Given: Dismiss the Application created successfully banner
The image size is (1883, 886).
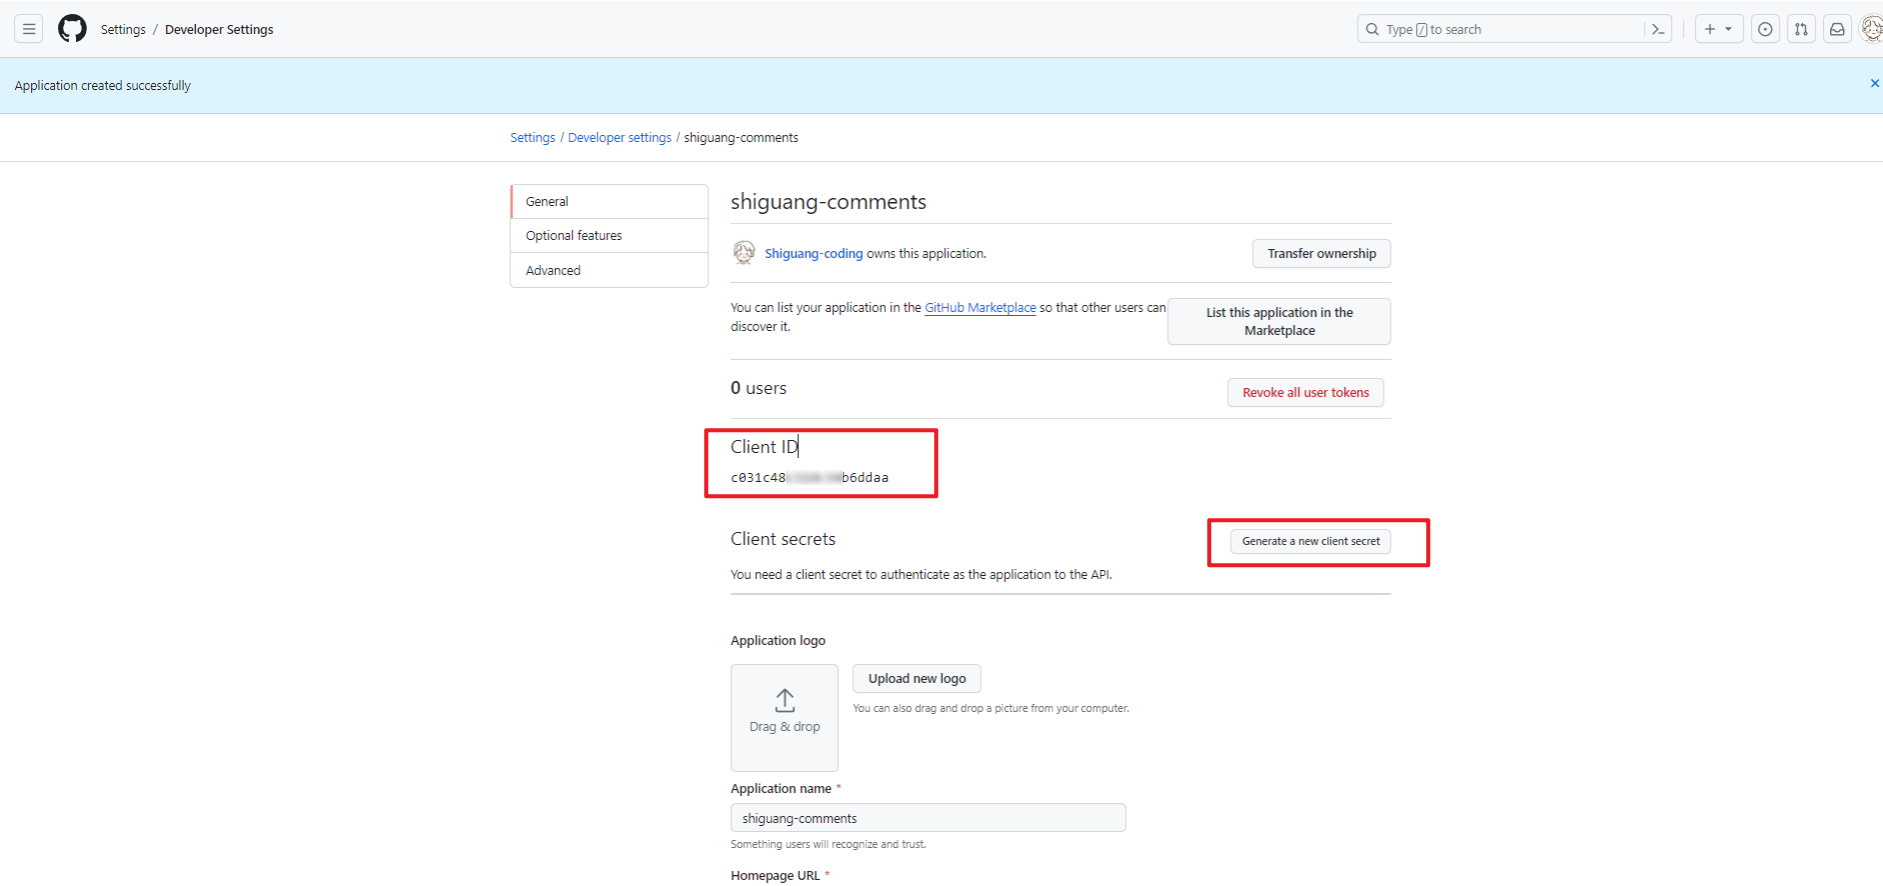Looking at the screenshot, I should click(1874, 84).
